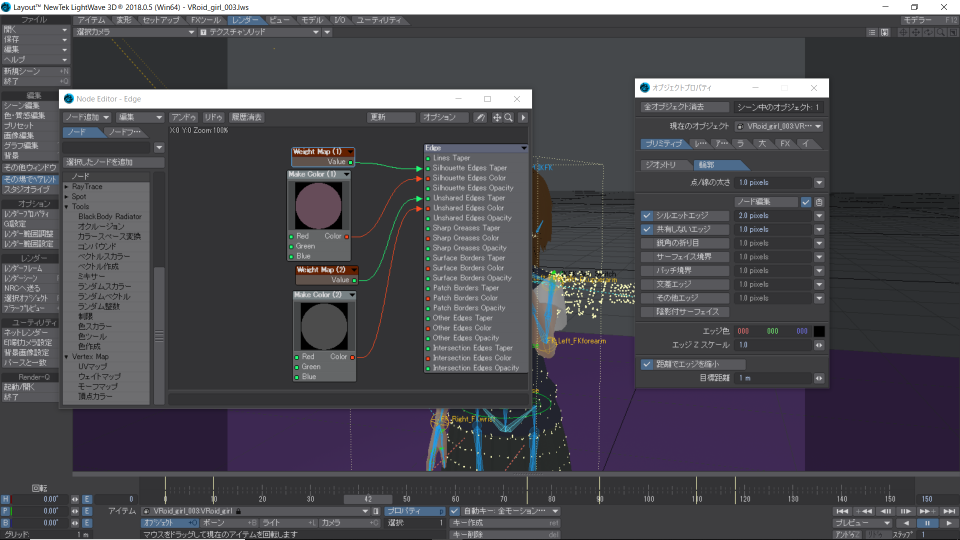Click the magnifier zoom icon in Node Editor

[508, 118]
